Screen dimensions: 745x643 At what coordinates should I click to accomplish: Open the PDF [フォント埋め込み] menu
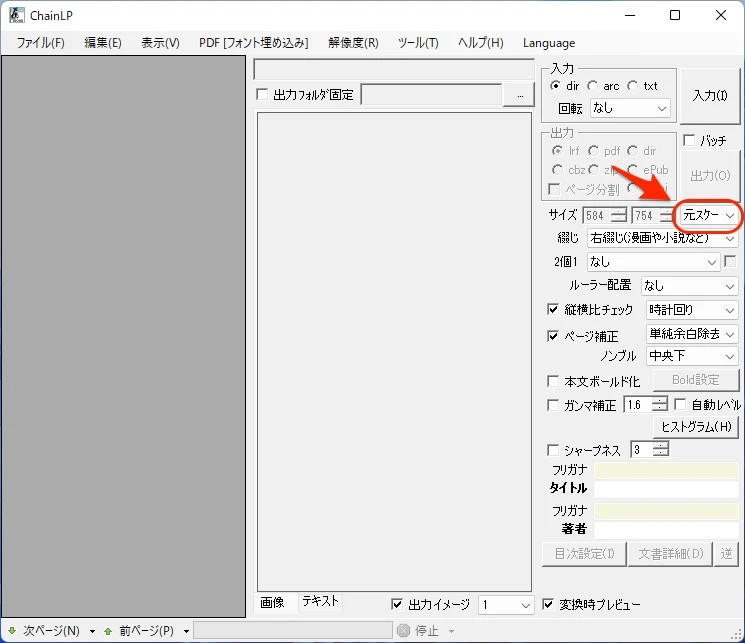(x=253, y=43)
